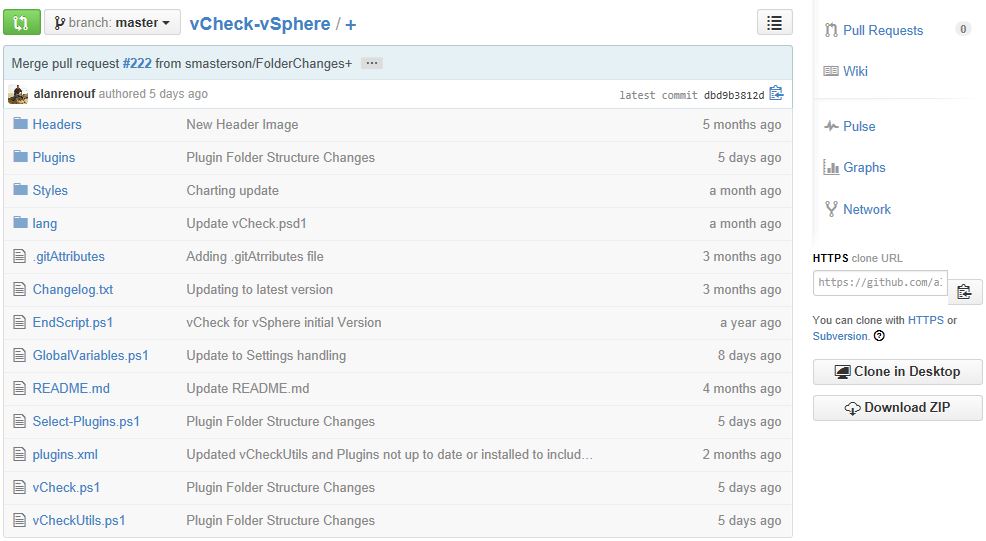
Task: Open latest commit dbd9b3812d
Action: (734, 95)
